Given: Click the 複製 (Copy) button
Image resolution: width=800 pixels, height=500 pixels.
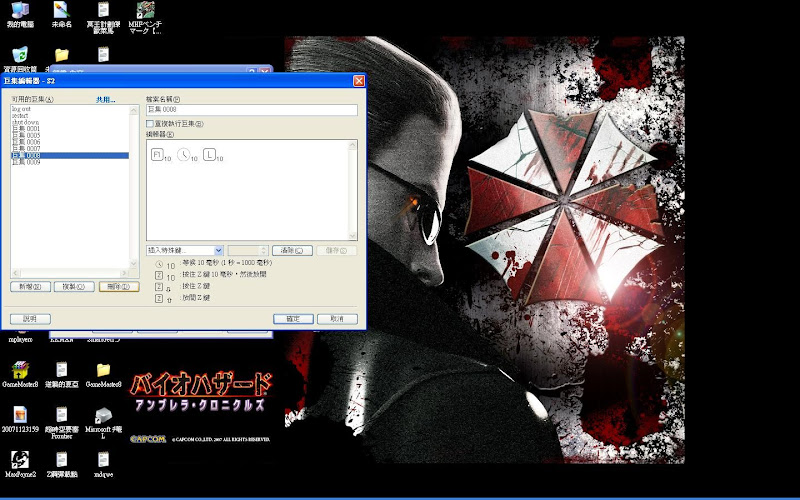Looking at the screenshot, I should 74,287.
